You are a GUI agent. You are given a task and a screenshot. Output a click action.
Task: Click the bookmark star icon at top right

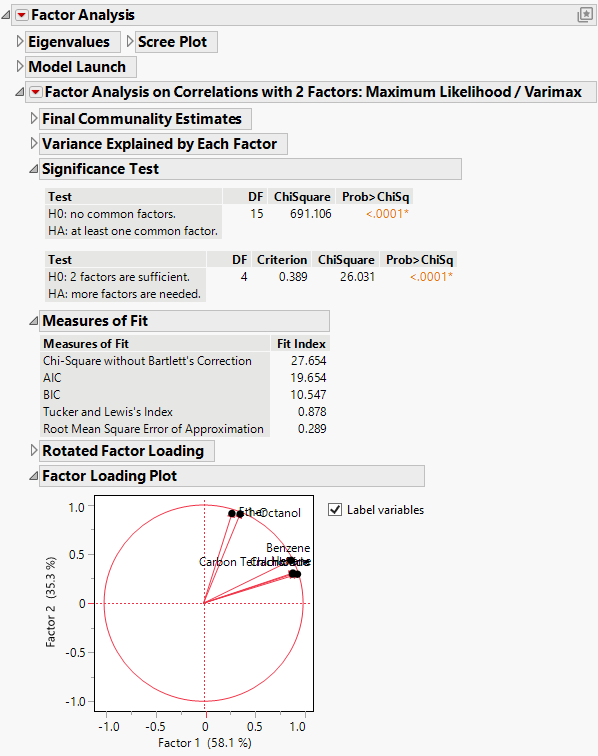pyautogui.click(x=585, y=14)
